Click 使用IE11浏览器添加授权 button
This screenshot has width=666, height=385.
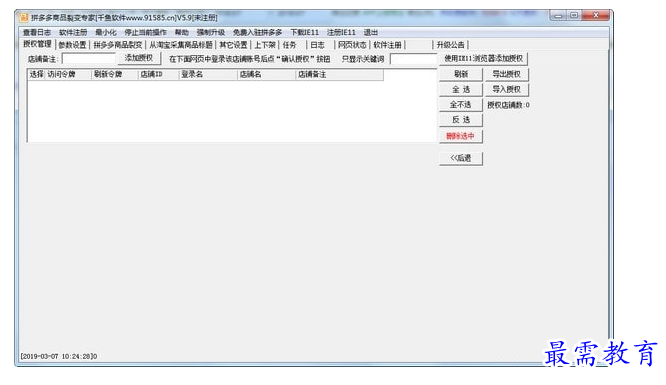483,59
